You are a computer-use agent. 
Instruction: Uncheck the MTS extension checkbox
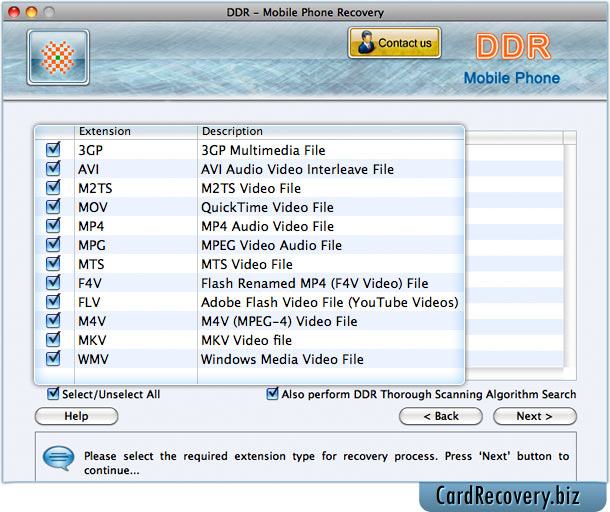coord(53,263)
